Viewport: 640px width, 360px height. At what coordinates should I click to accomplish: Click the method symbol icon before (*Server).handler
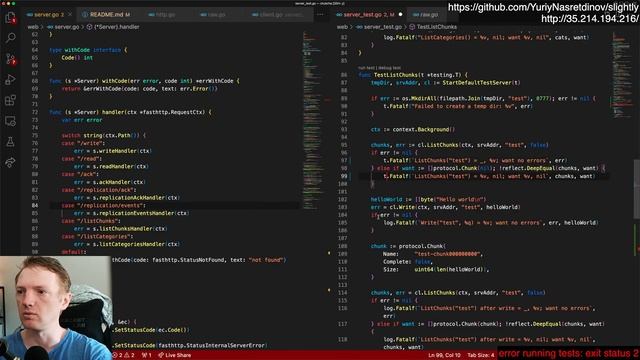[x=89, y=27]
